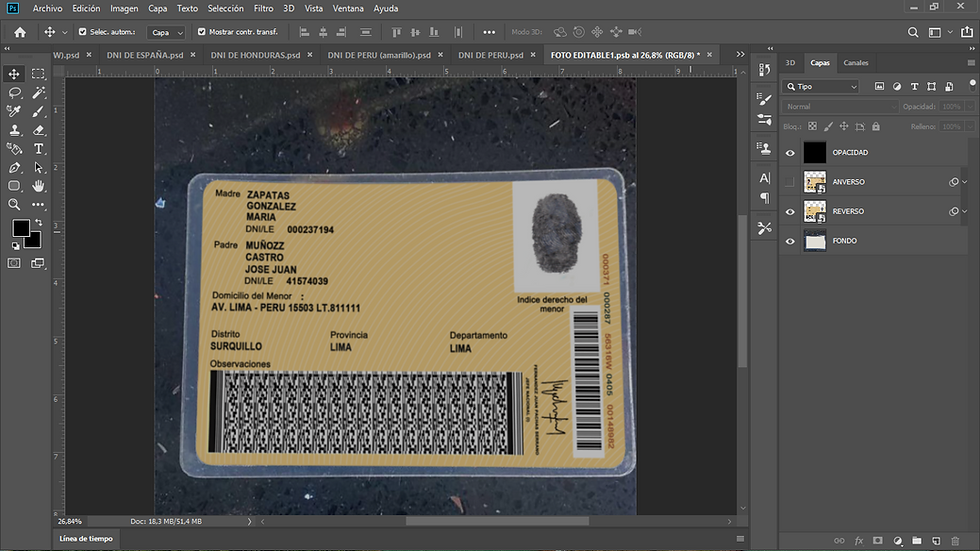Viewport: 980px width, 551px height.
Task: Toggle the Selec. autom. checkbox
Action: pyautogui.click(x=82, y=31)
